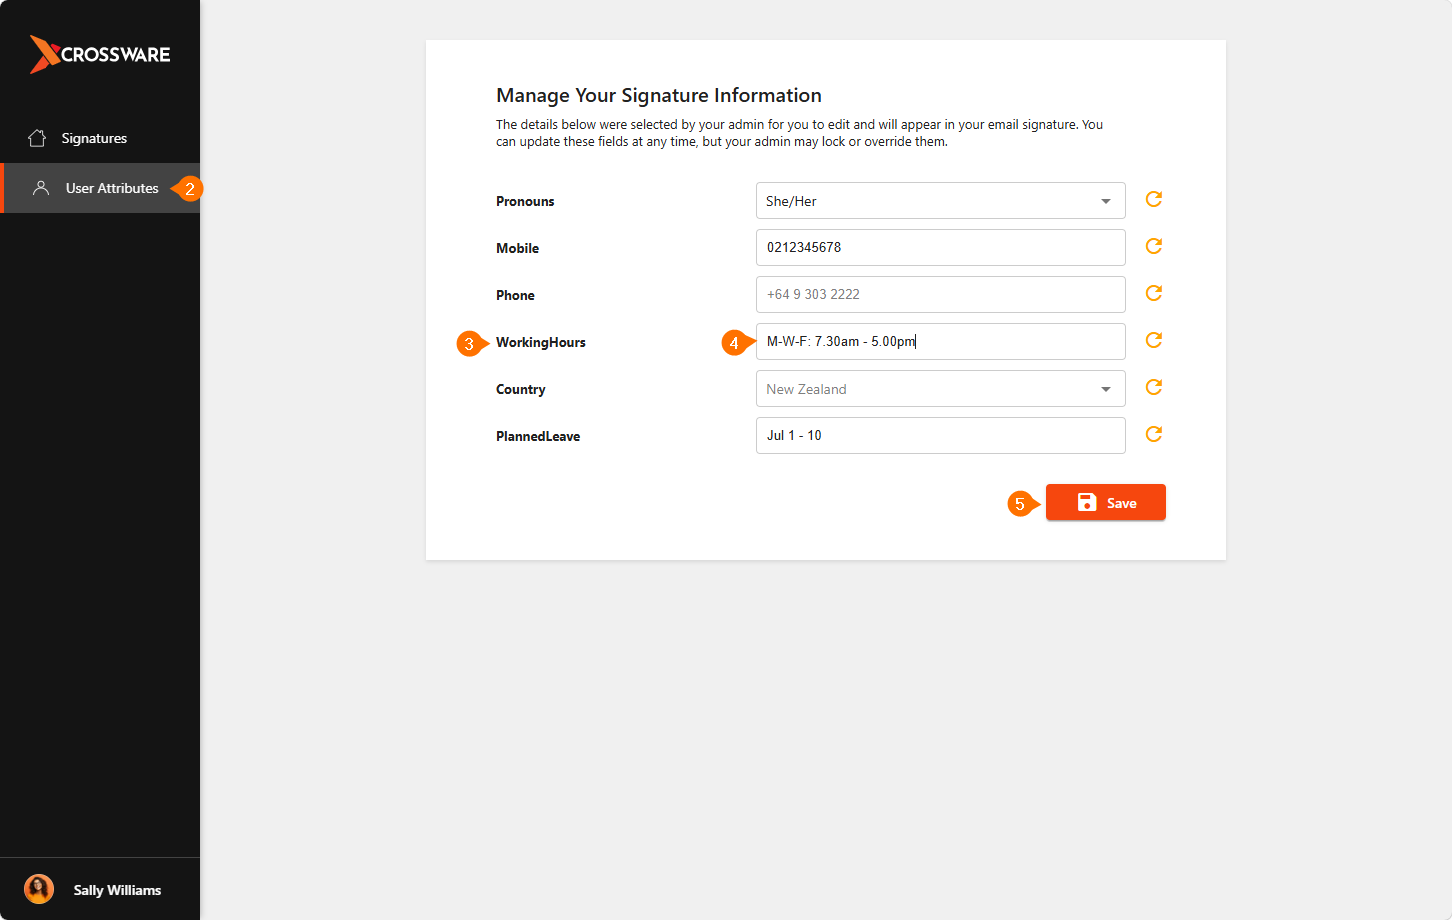1452x920 pixels.
Task: Edit the WorkingHours text field
Action: click(x=940, y=341)
